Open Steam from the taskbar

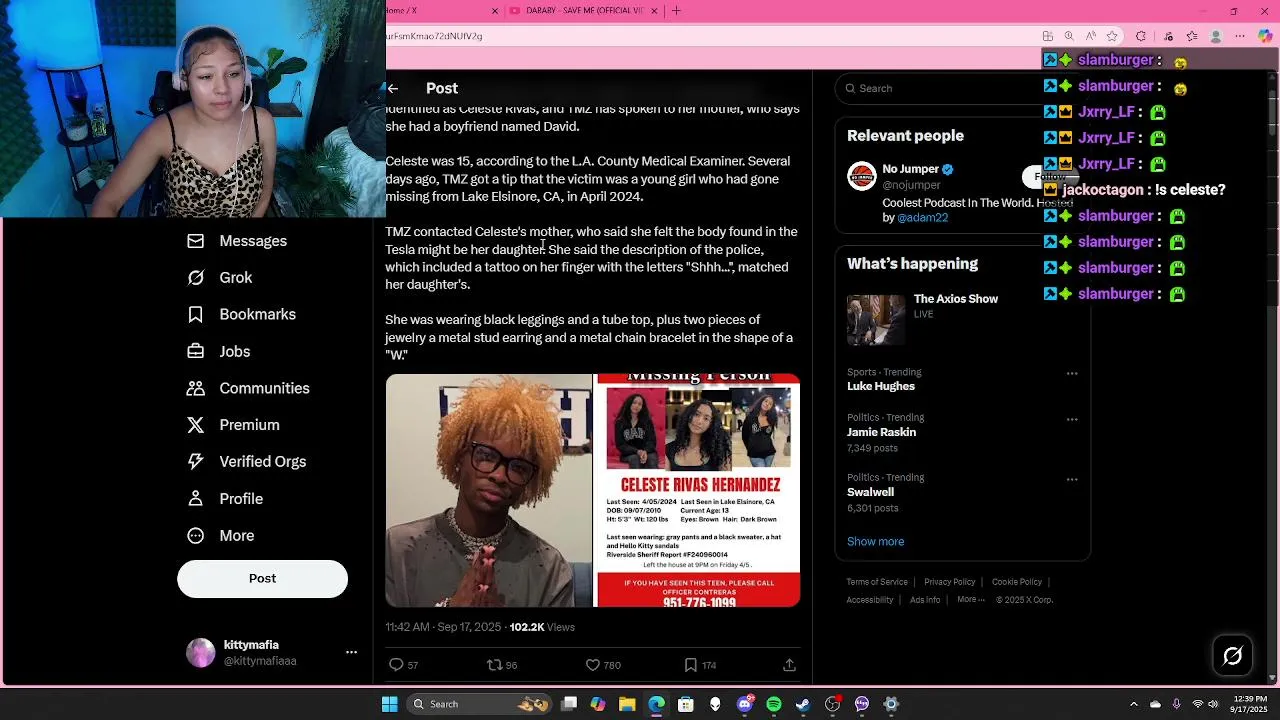[803, 704]
